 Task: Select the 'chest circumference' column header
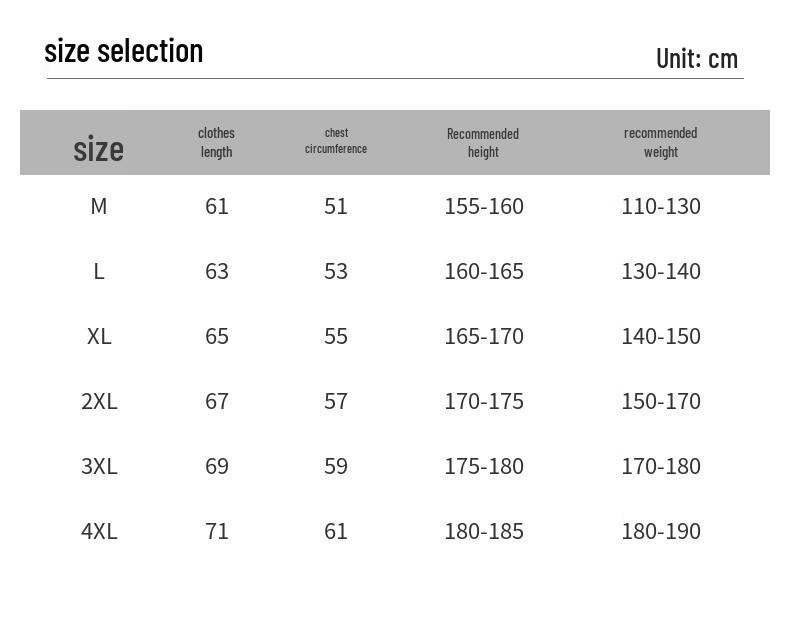click(x=336, y=141)
